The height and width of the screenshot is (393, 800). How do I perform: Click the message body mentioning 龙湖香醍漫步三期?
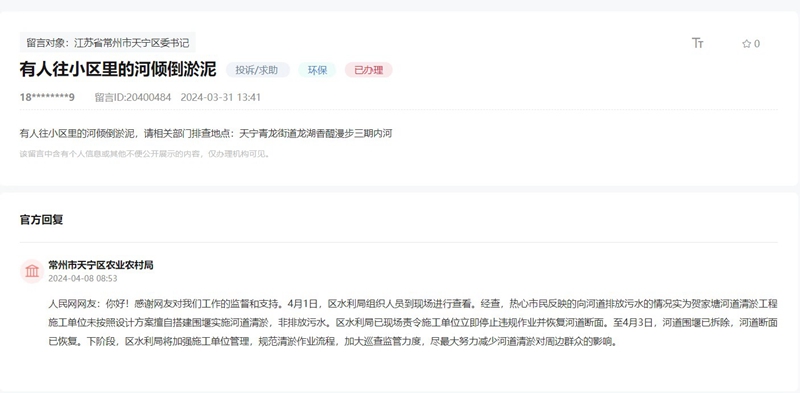206,134
